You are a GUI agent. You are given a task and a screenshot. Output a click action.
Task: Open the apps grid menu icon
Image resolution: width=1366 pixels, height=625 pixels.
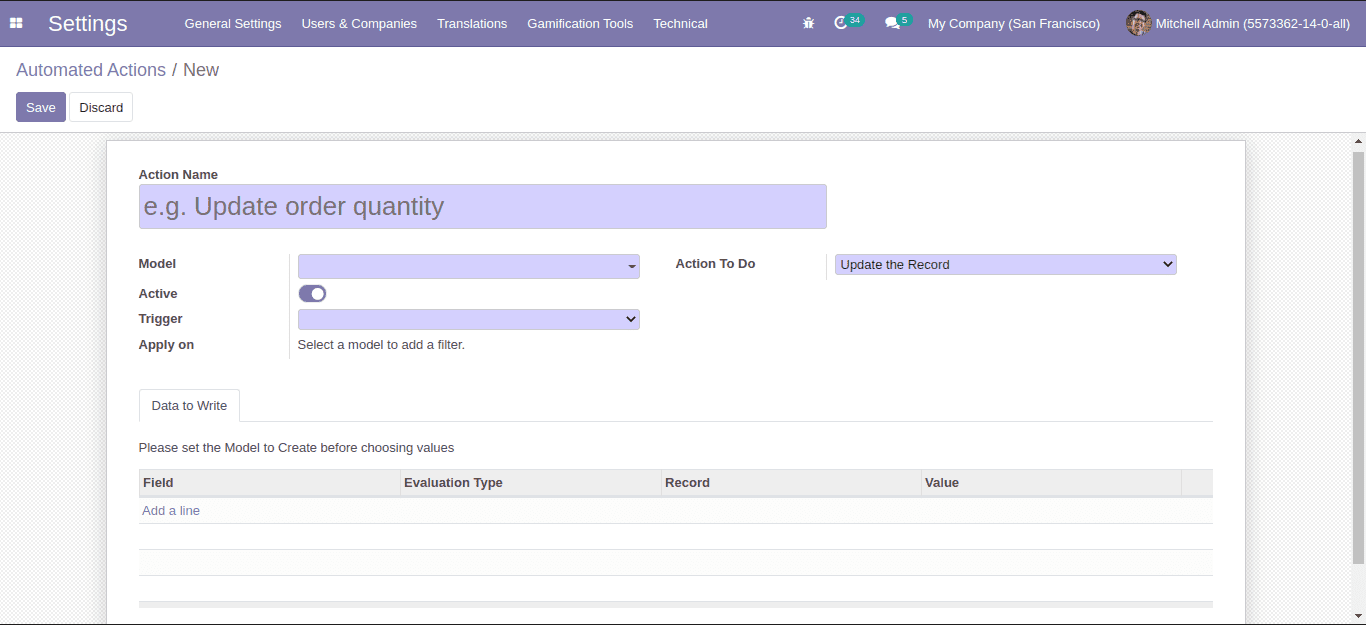(16, 23)
